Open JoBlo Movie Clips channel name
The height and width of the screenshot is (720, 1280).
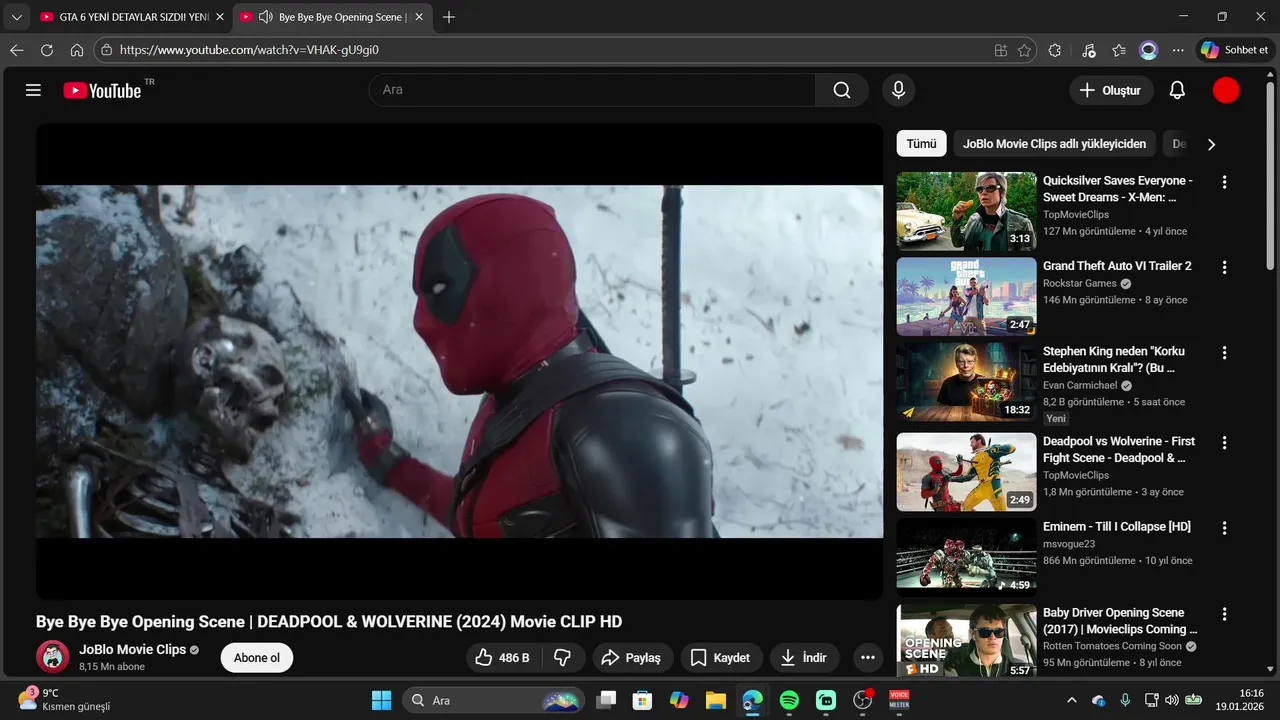pyautogui.click(x=133, y=650)
